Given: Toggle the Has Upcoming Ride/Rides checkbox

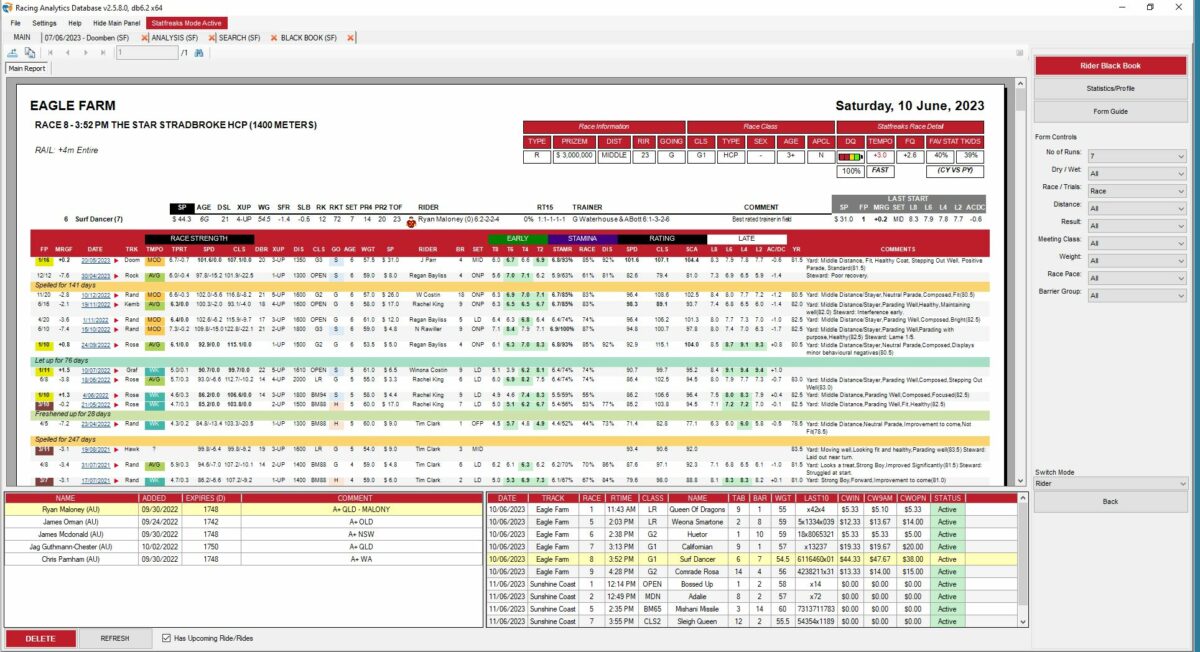Looking at the screenshot, I should click(167, 638).
